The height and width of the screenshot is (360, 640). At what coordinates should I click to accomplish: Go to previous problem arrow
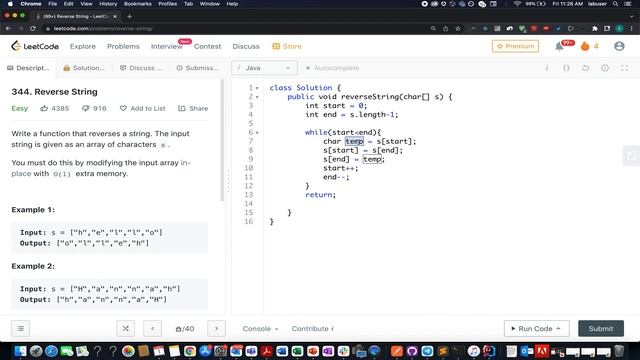153,328
